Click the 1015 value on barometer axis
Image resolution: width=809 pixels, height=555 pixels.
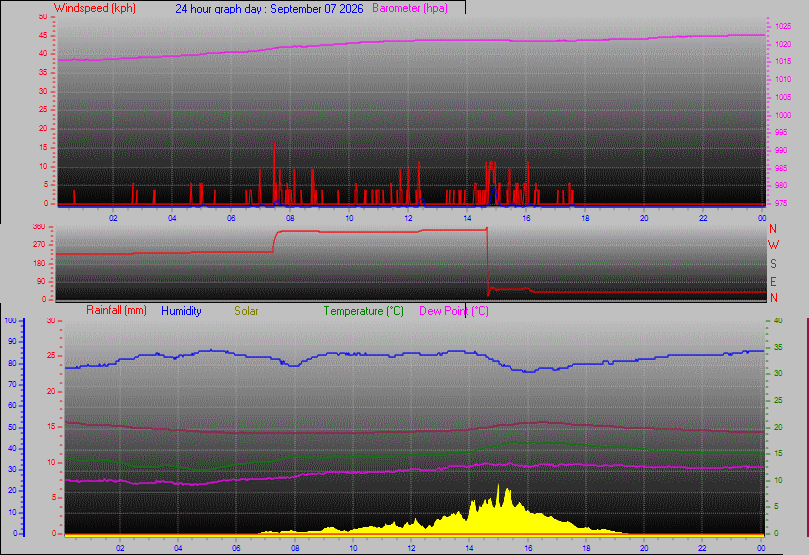coord(783,61)
